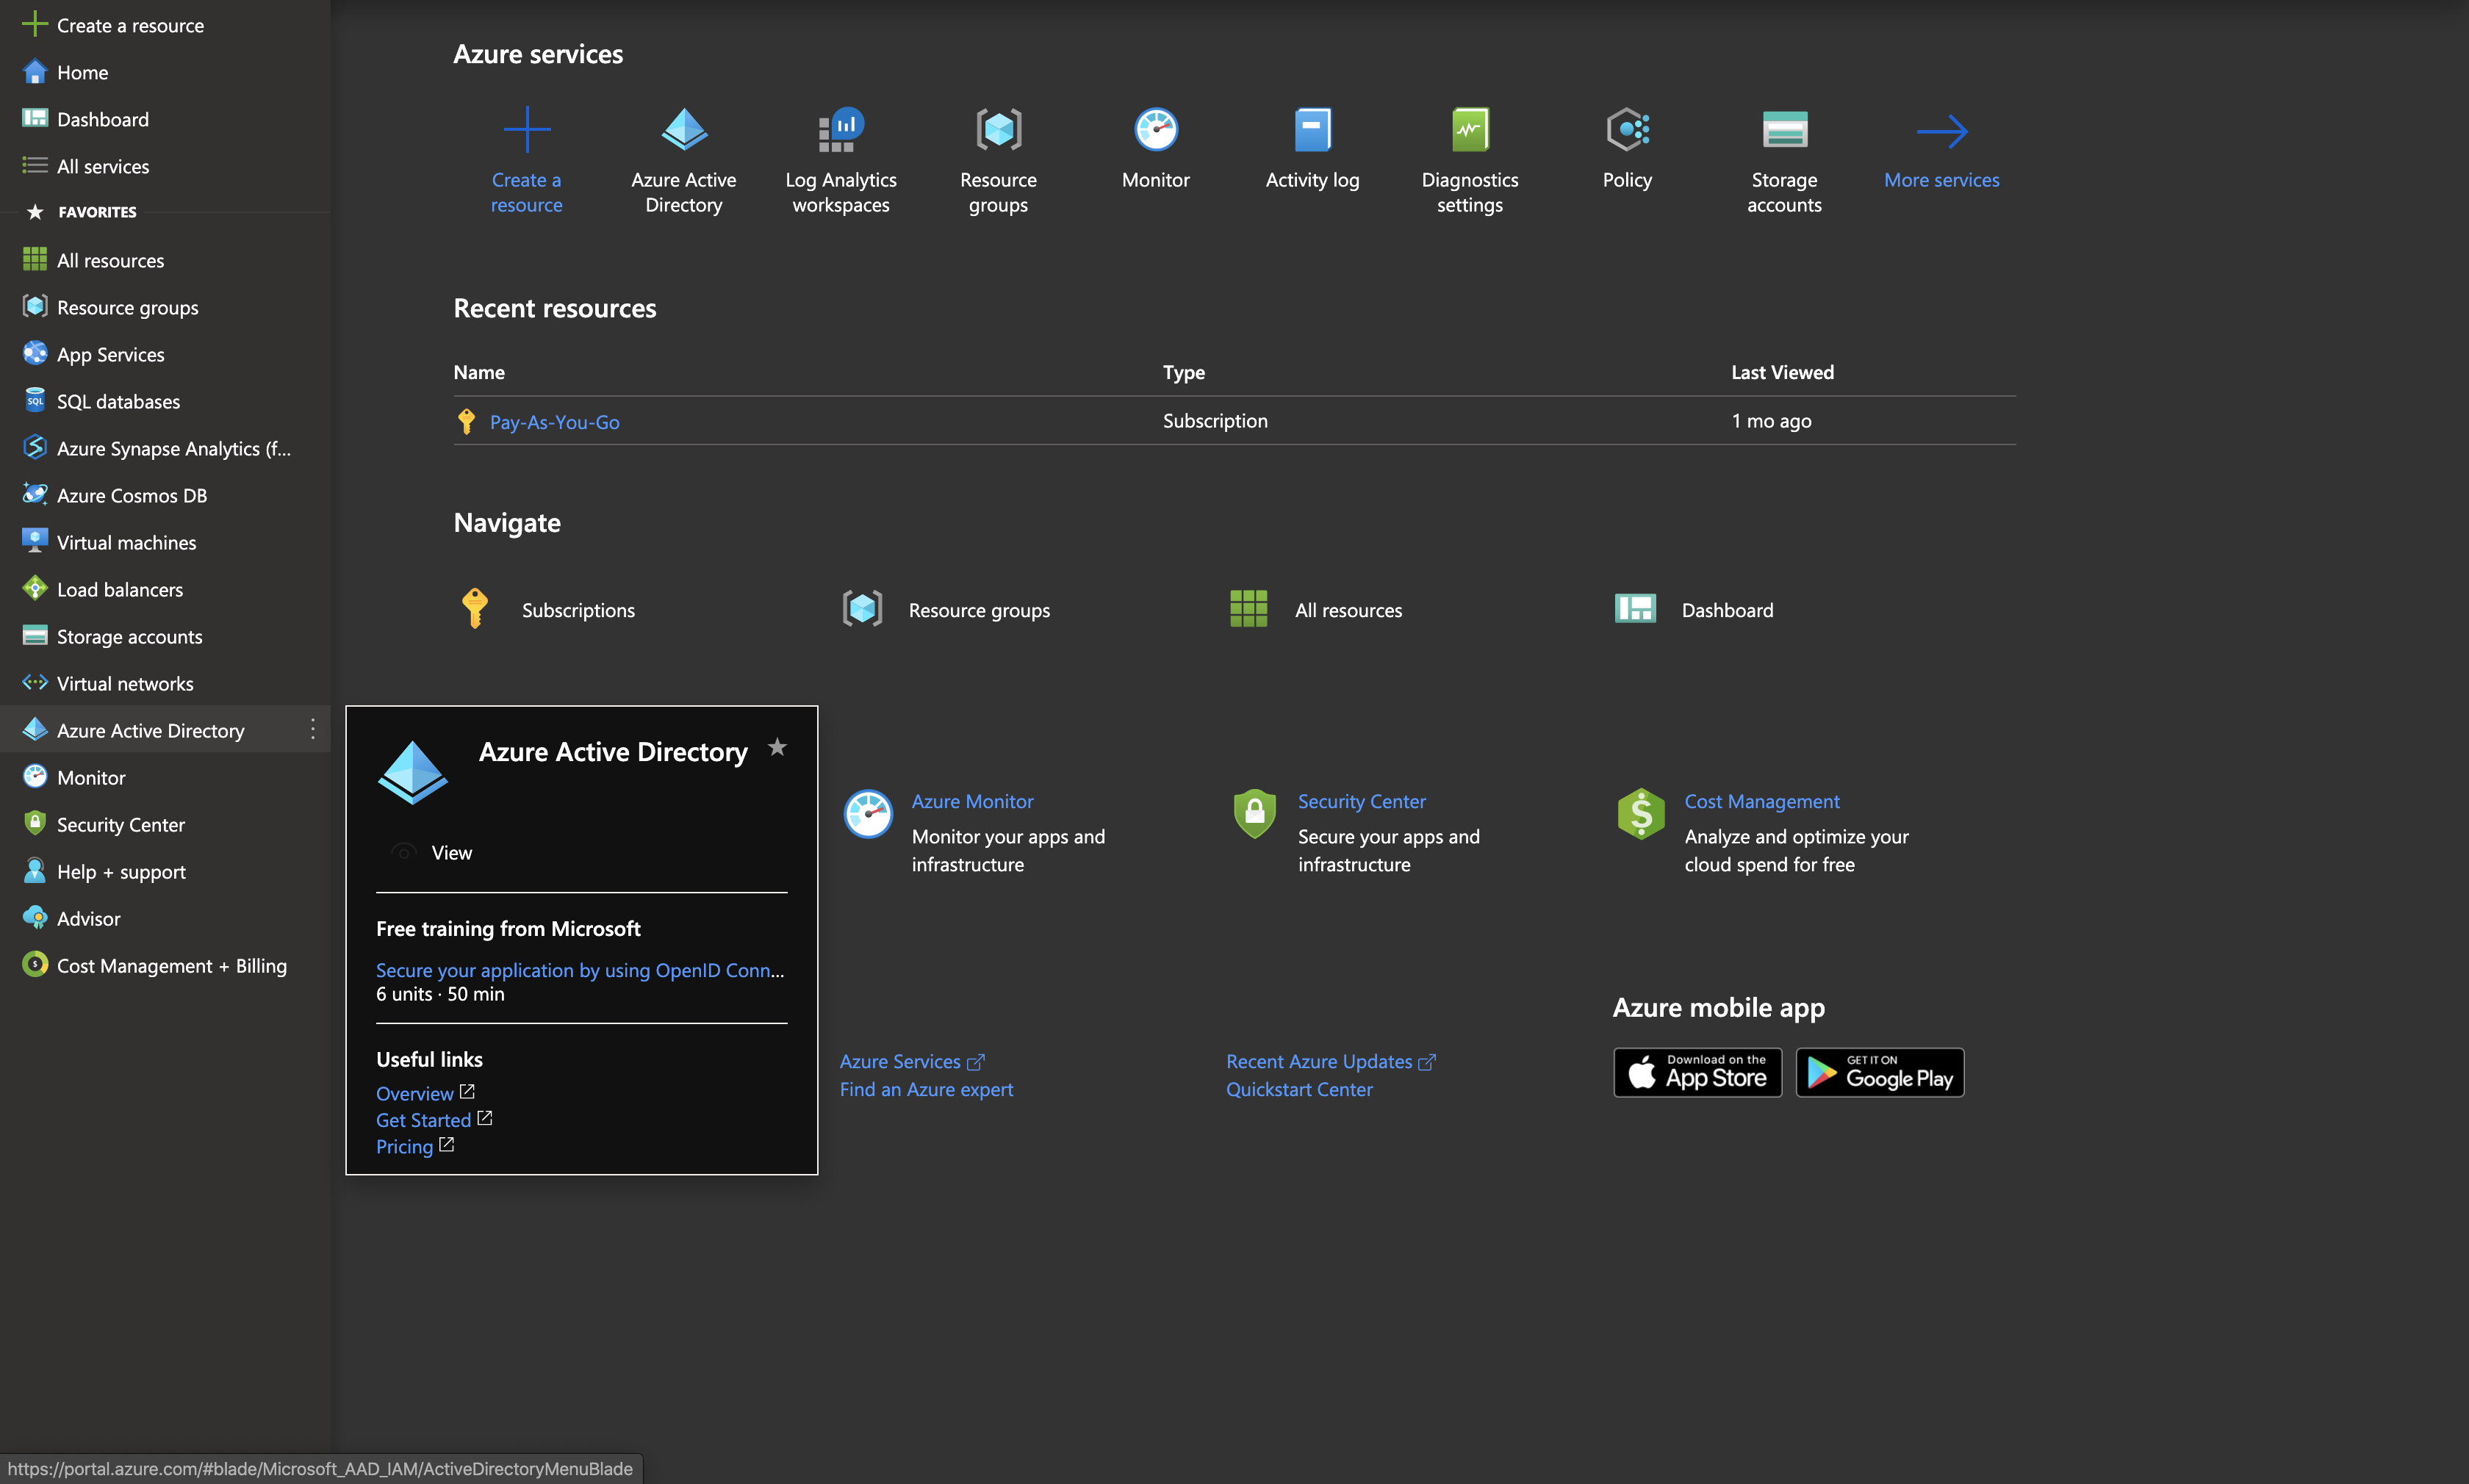The height and width of the screenshot is (1484, 2469).
Task: Click the Subscriptions key icon under Navigate
Action: click(475, 609)
